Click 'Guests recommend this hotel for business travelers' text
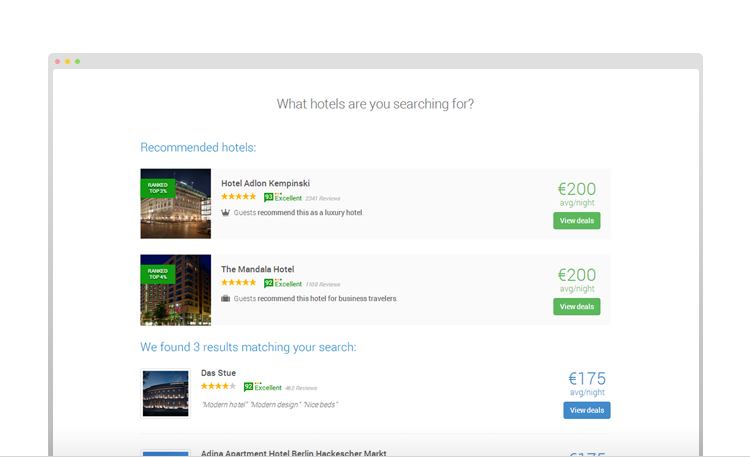The image size is (750, 457). pyautogui.click(x=316, y=299)
